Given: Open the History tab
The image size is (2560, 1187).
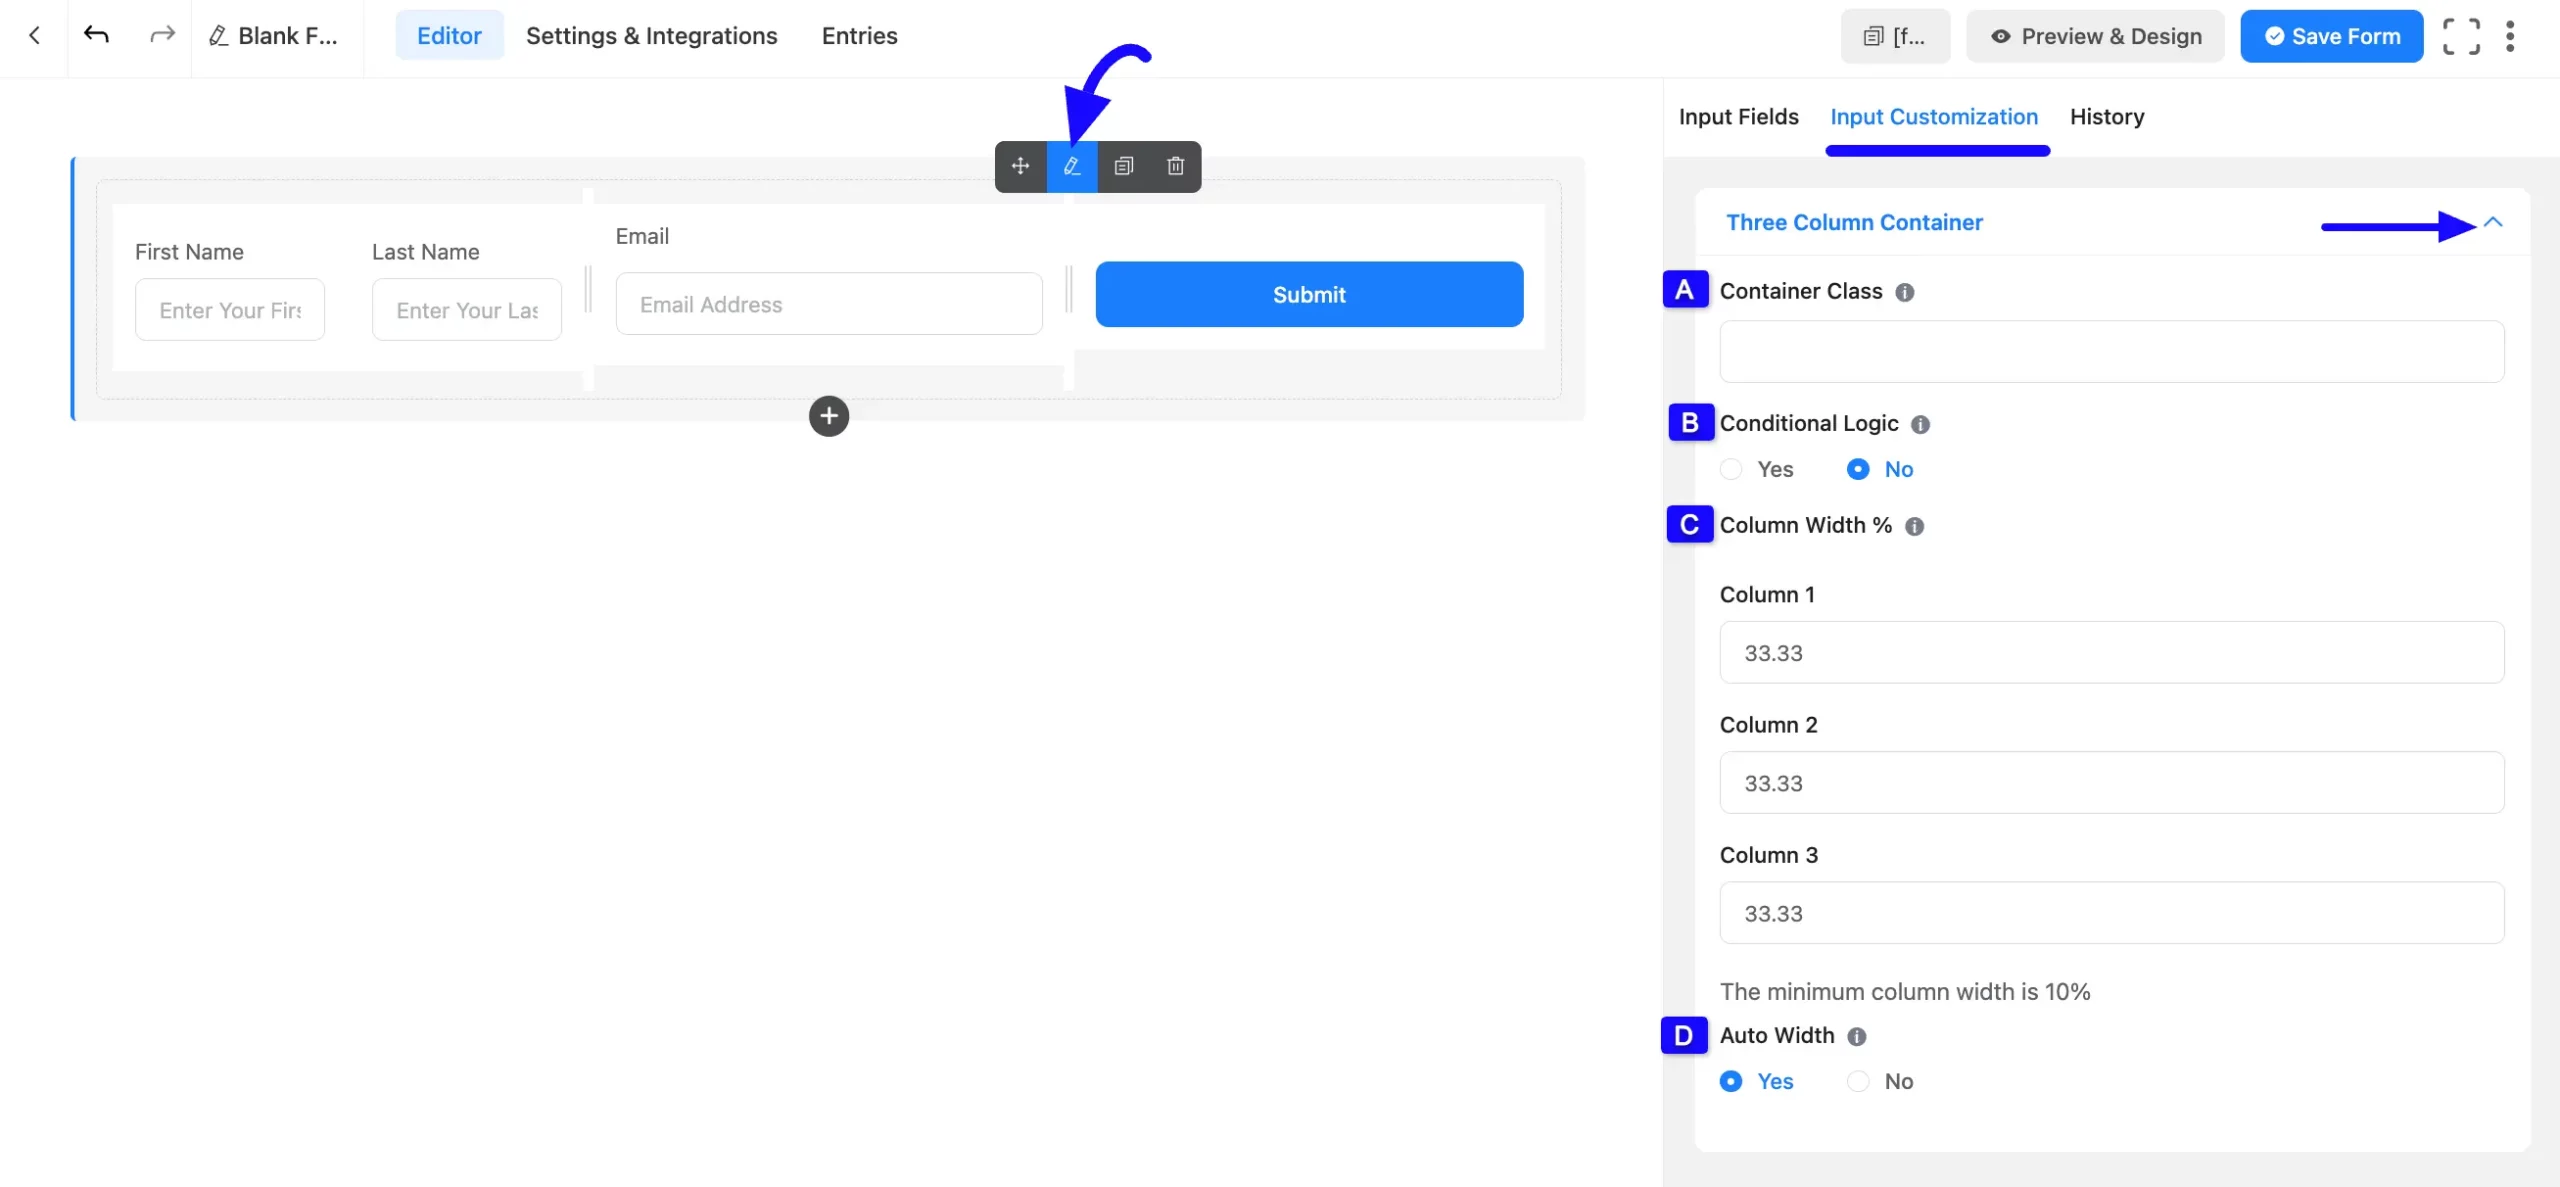Looking at the screenshot, I should [x=2107, y=117].
